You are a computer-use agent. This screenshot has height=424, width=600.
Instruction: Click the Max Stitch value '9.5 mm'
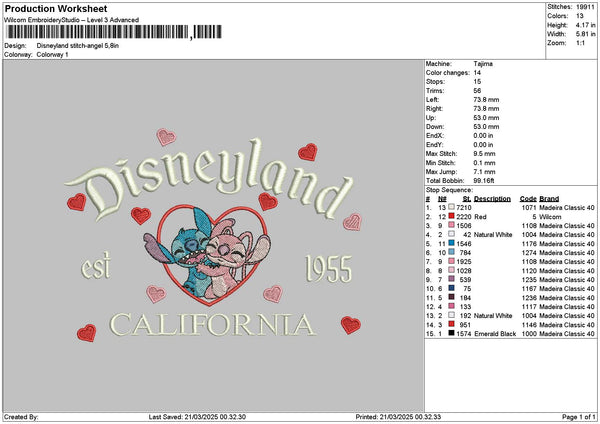click(x=484, y=154)
